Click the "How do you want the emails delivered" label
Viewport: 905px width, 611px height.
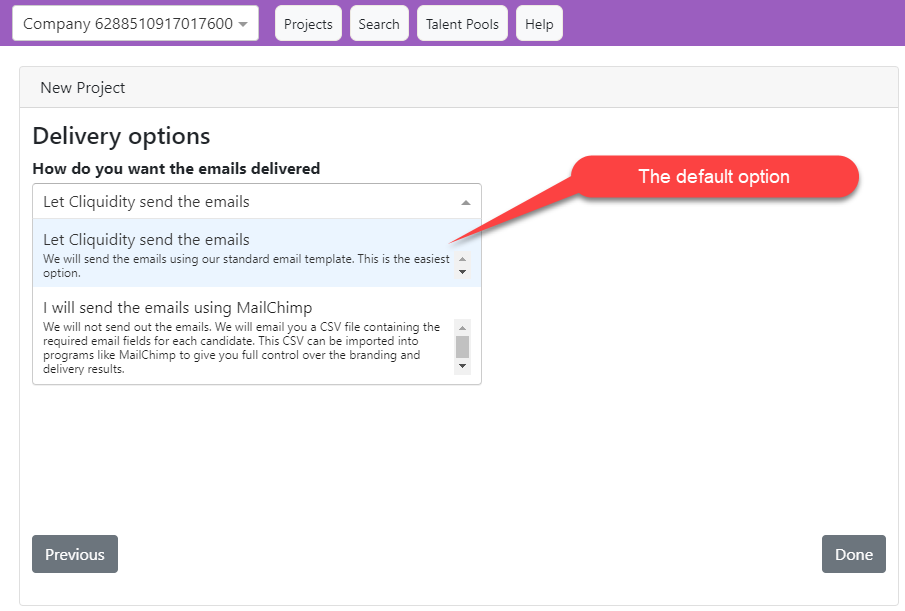coord(176,169)
